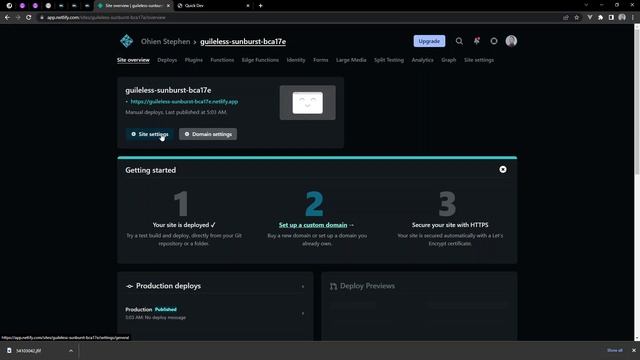Close the Site overview browser tab
Image resolution: width=640 pixels, height=360 pixels.
(168, 6)
